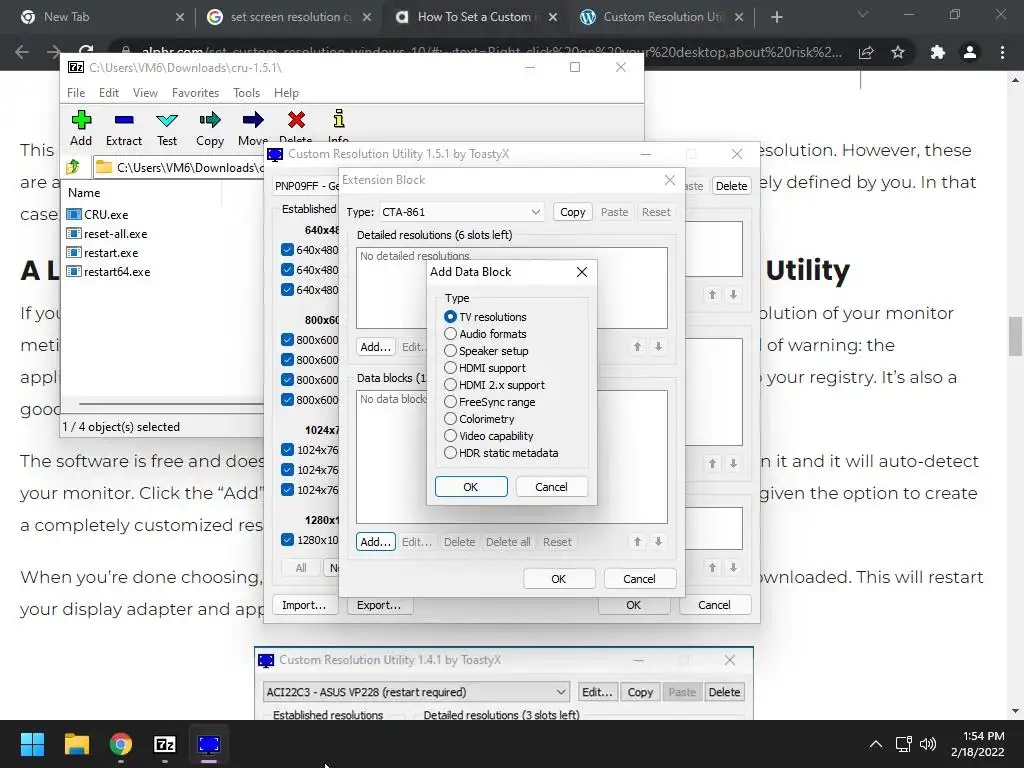This screenshot has height=768, width=1024.
Task: Click the 7-Zip Copy toolbar icon
Action: [x=210, y=128]
